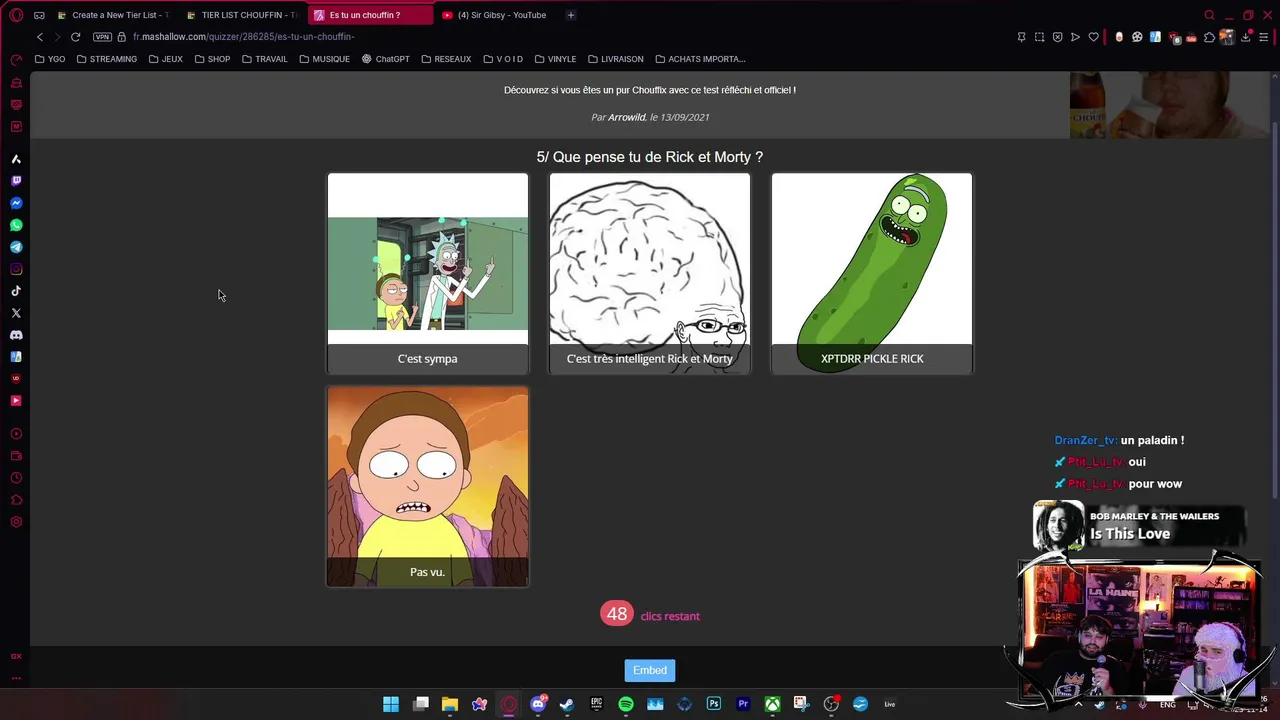
Task: Open author link Arrowild
Action: 627,117
